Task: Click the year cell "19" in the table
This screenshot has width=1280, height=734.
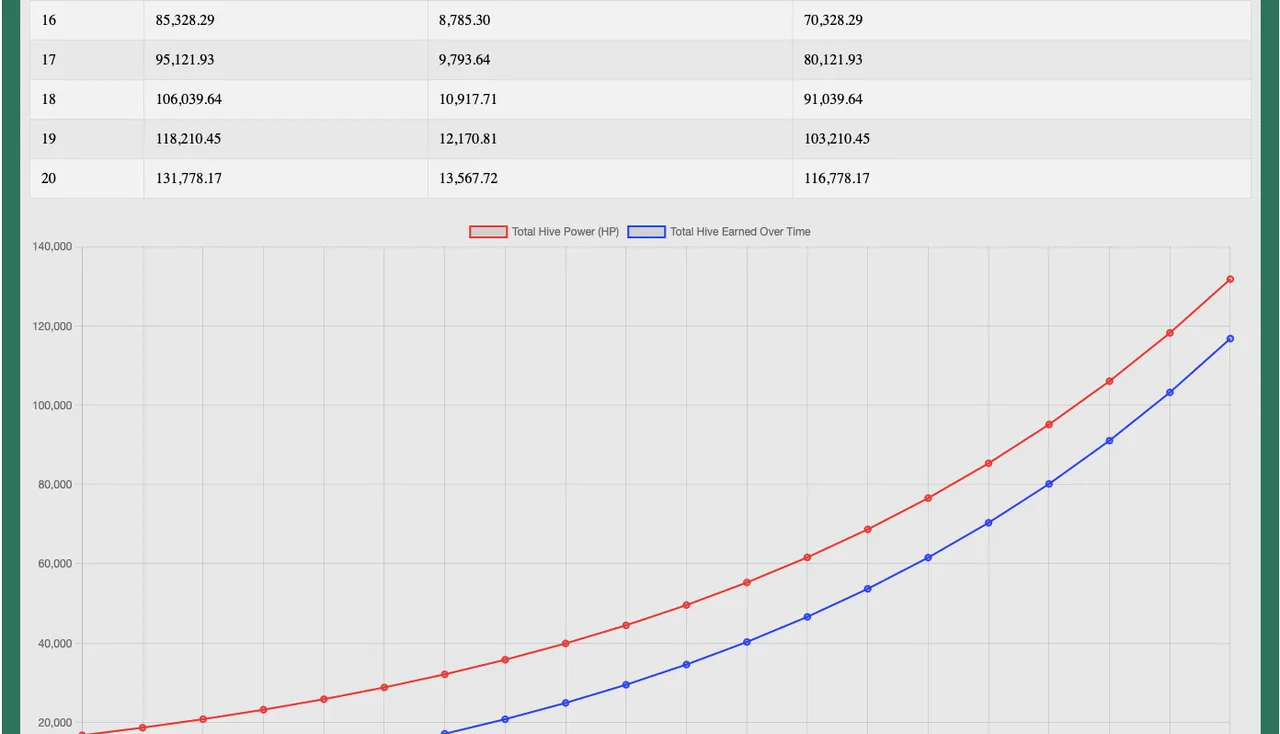Action: click(87, 139)
